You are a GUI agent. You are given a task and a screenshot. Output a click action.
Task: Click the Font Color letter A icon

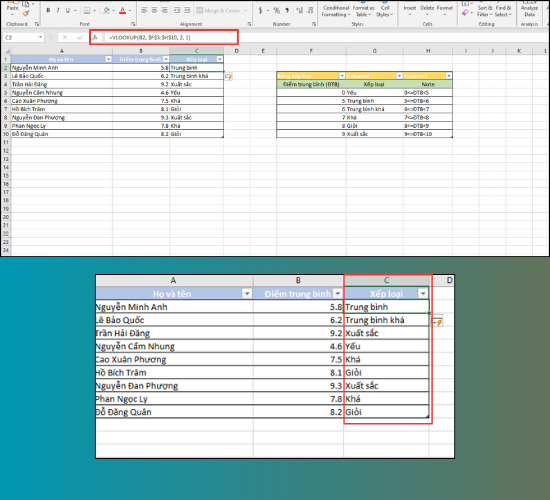click(x=122, y=11)
